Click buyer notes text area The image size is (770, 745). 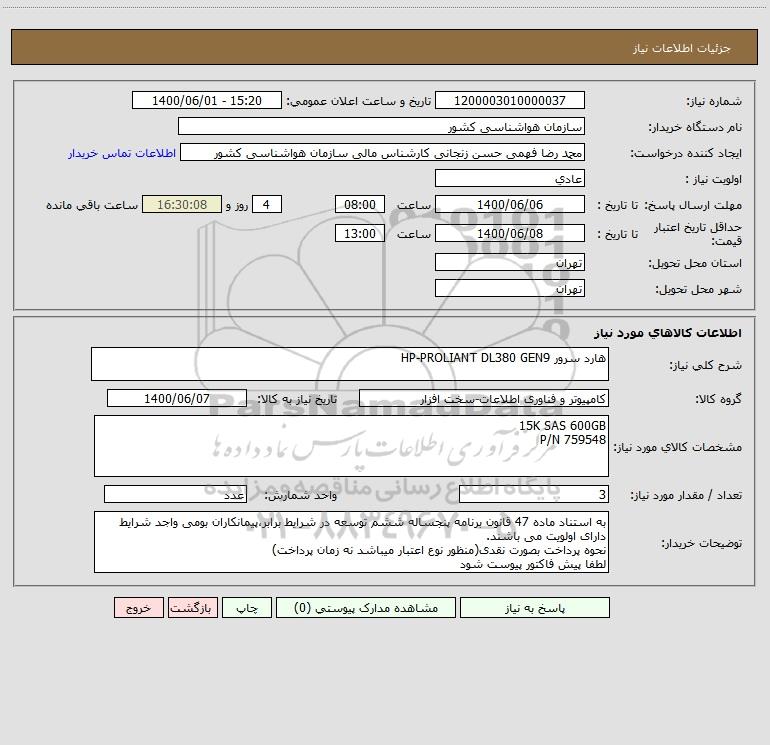coord(351,542)
